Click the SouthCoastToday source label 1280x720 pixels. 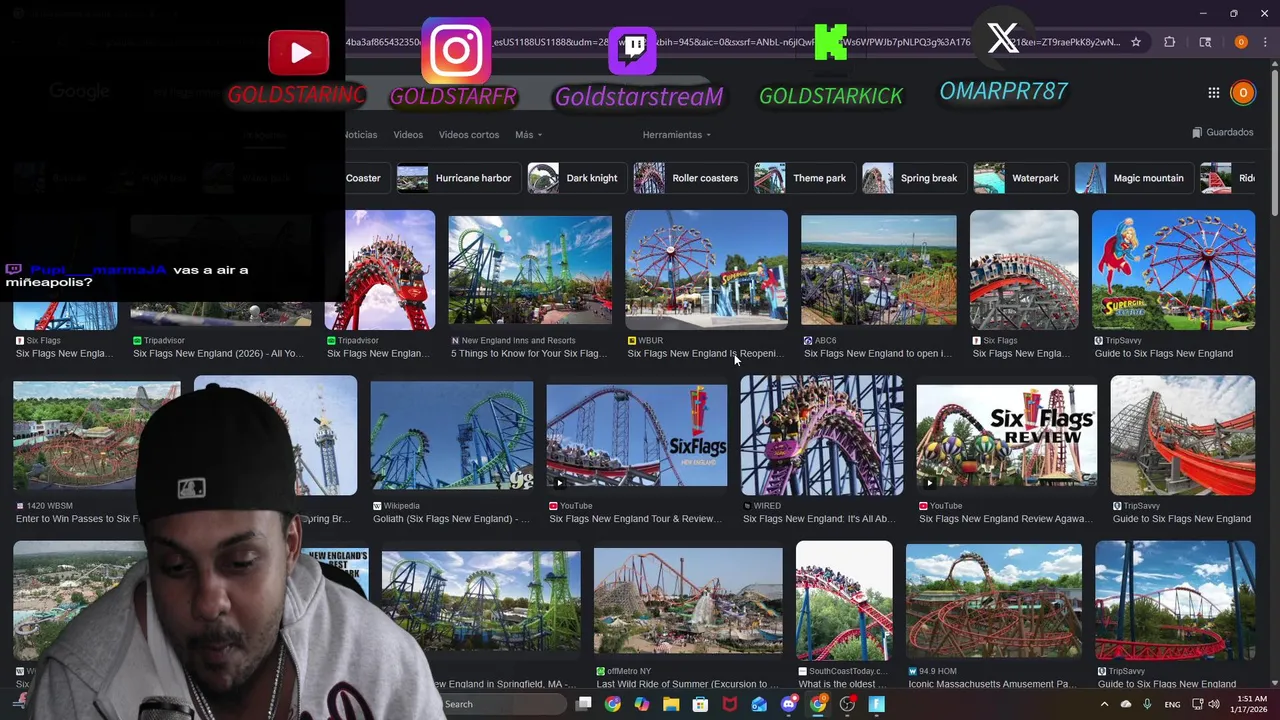coord(846,671)
